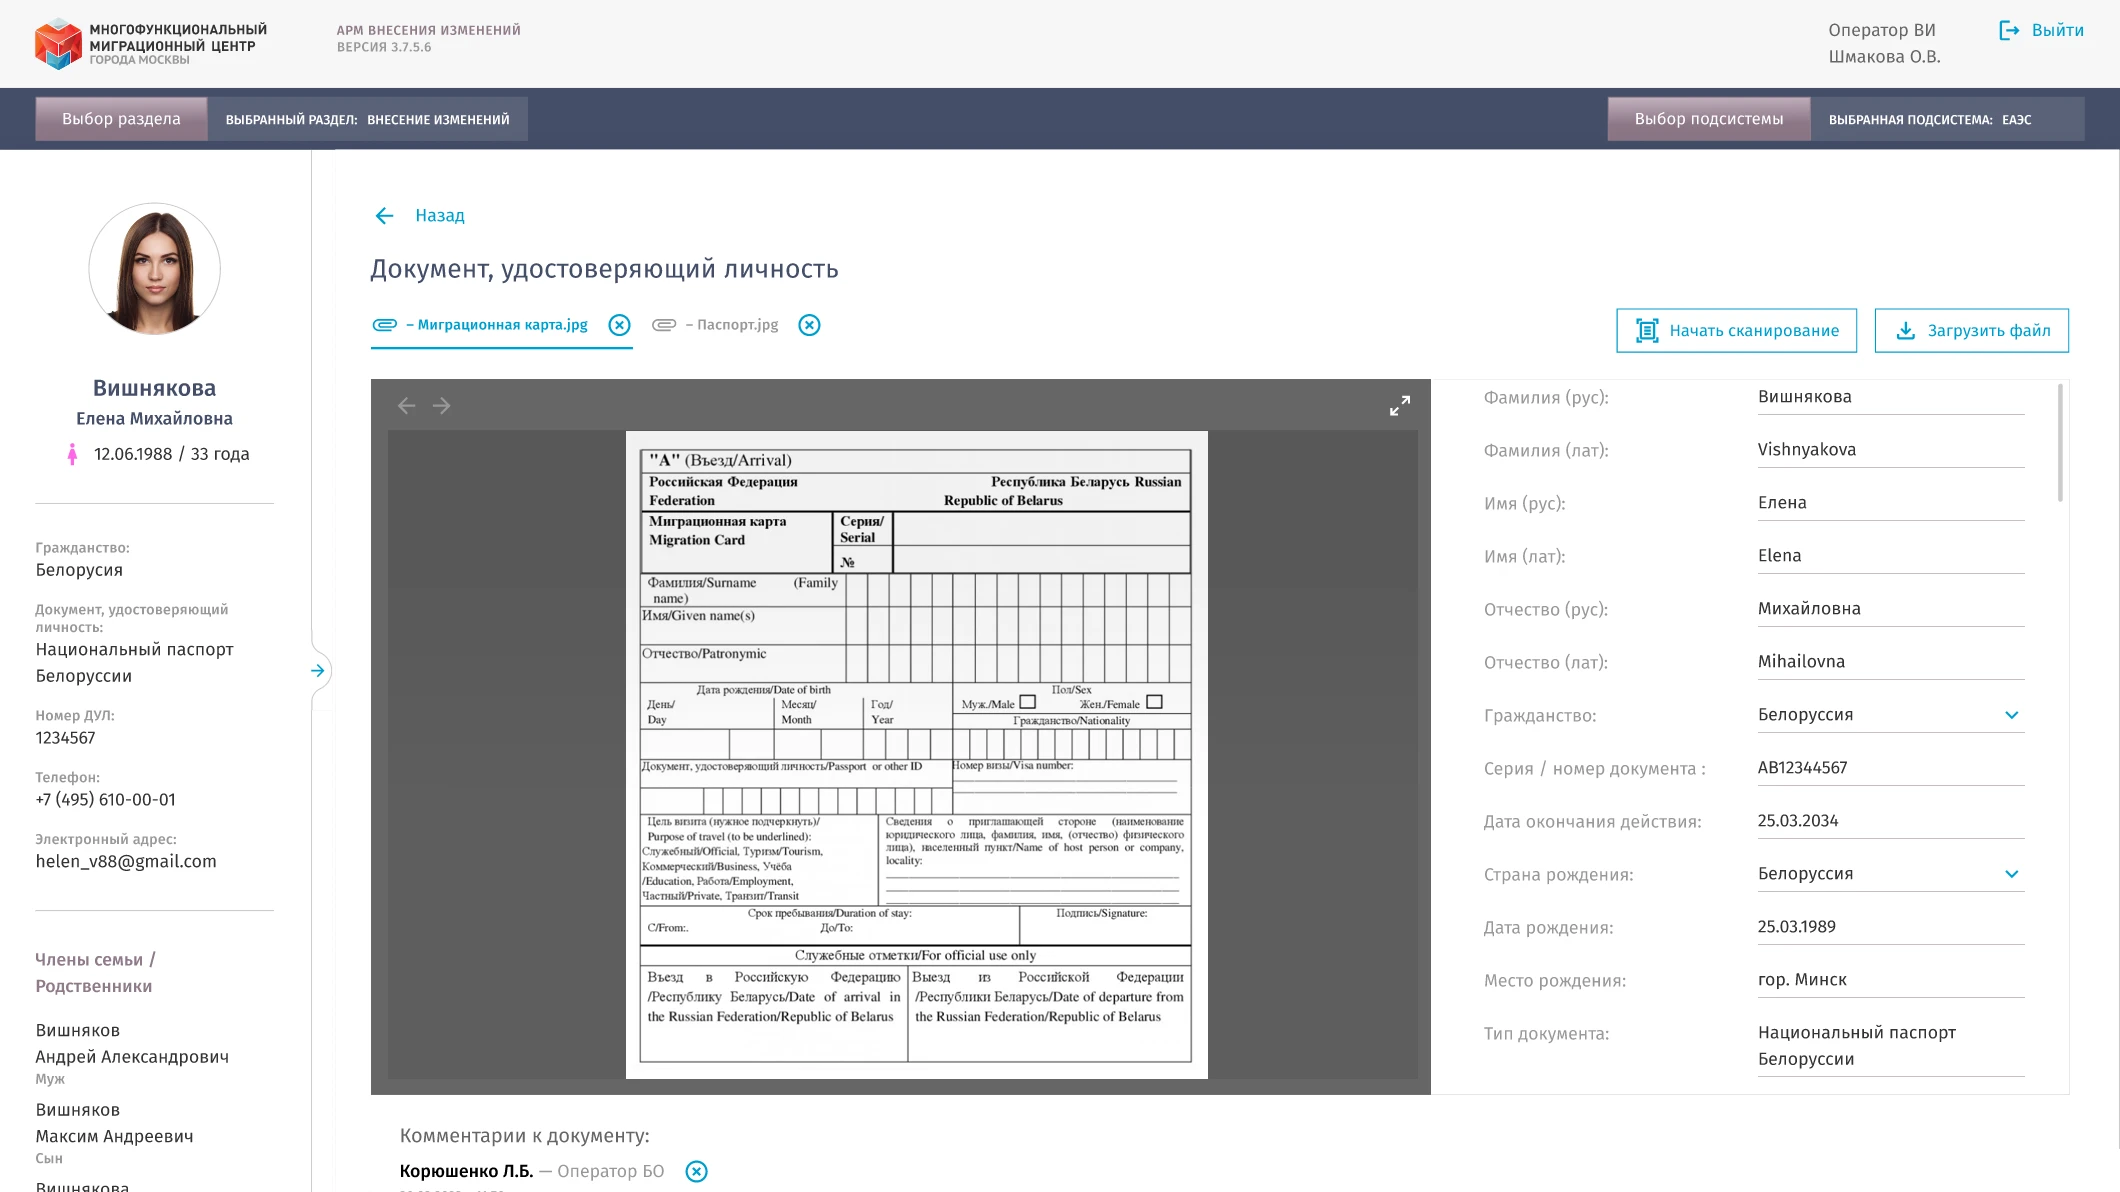Open Выбор подсистемы menu
The height and width of the screenshot is (1192, 2120).
(1708, 119)
